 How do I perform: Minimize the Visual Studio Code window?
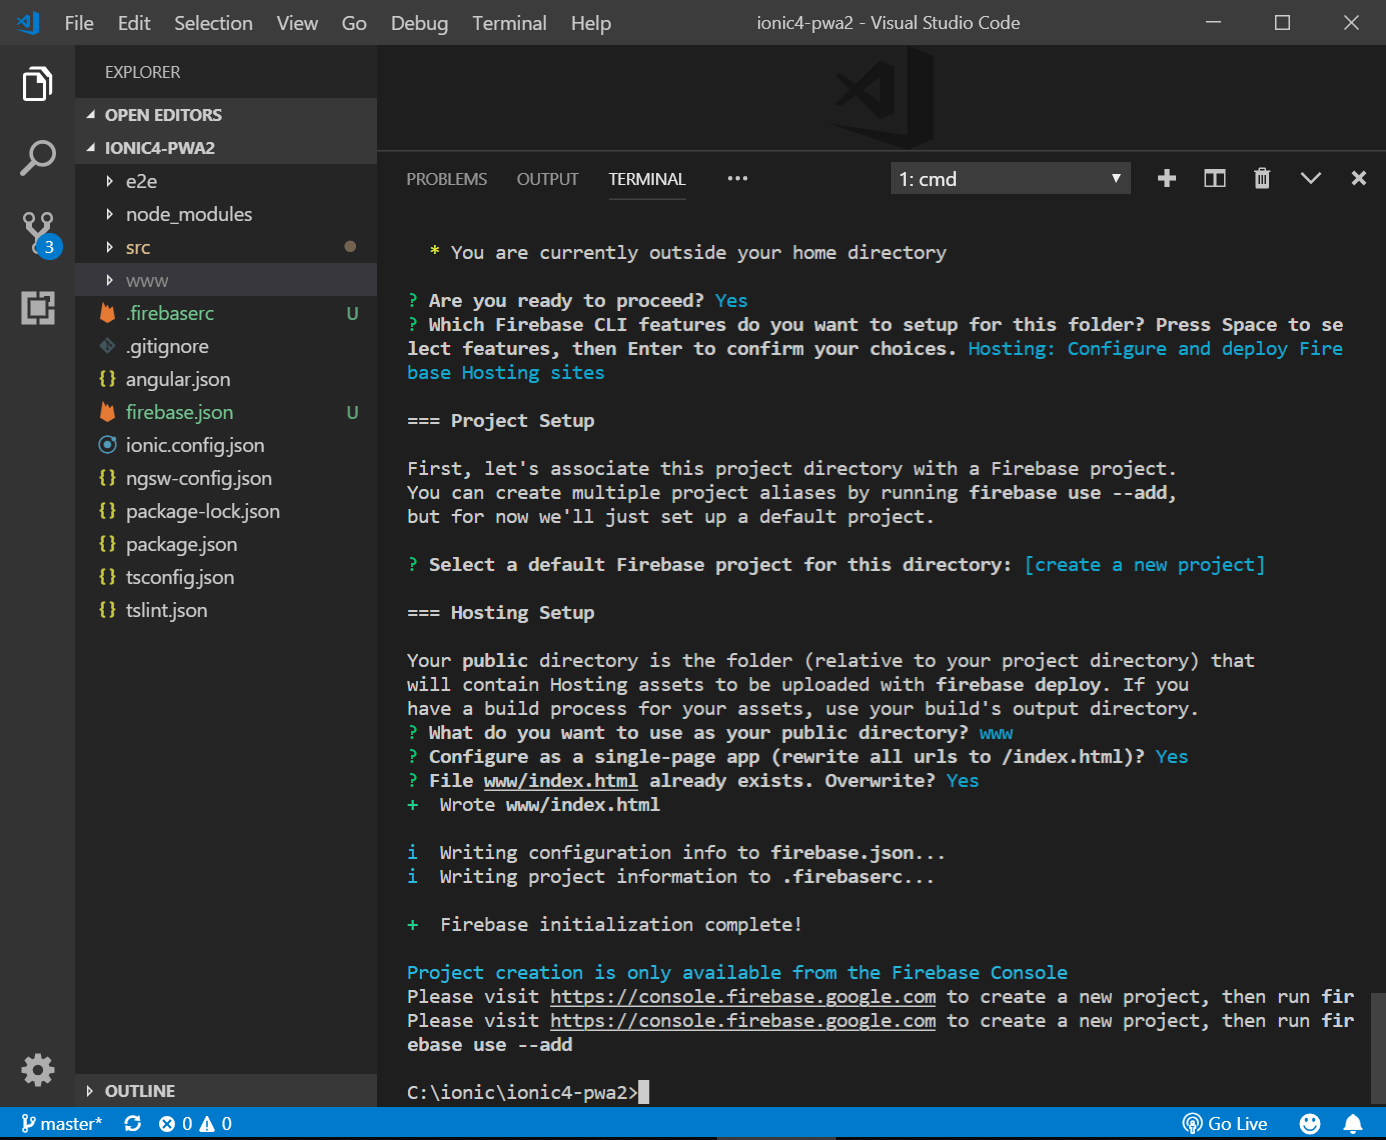tap(1214, 22)
